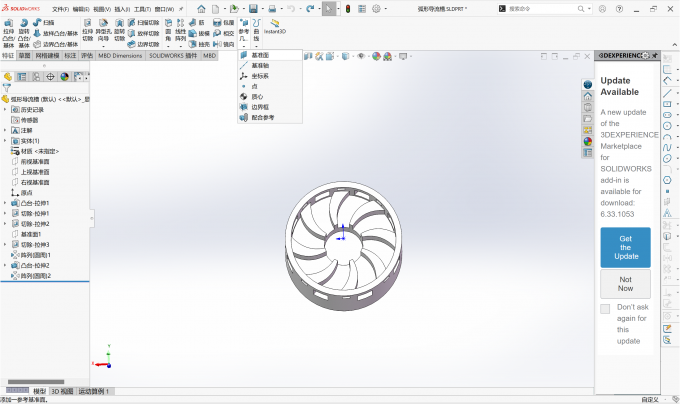
Task: Switch to the SOLIDWORKS 插件 tab
Action: pyautogui.click(x=173, y=55)
